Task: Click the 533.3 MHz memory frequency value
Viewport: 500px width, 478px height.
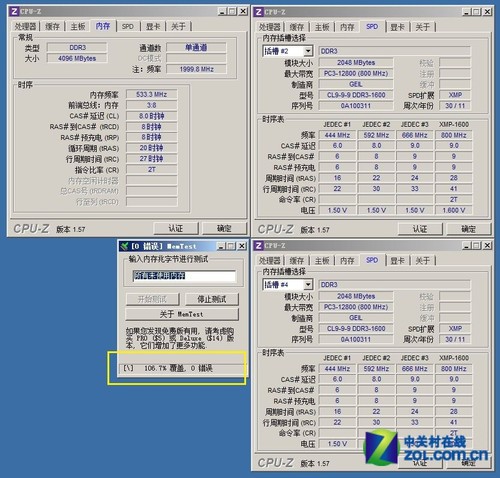Action: (152, 94)
